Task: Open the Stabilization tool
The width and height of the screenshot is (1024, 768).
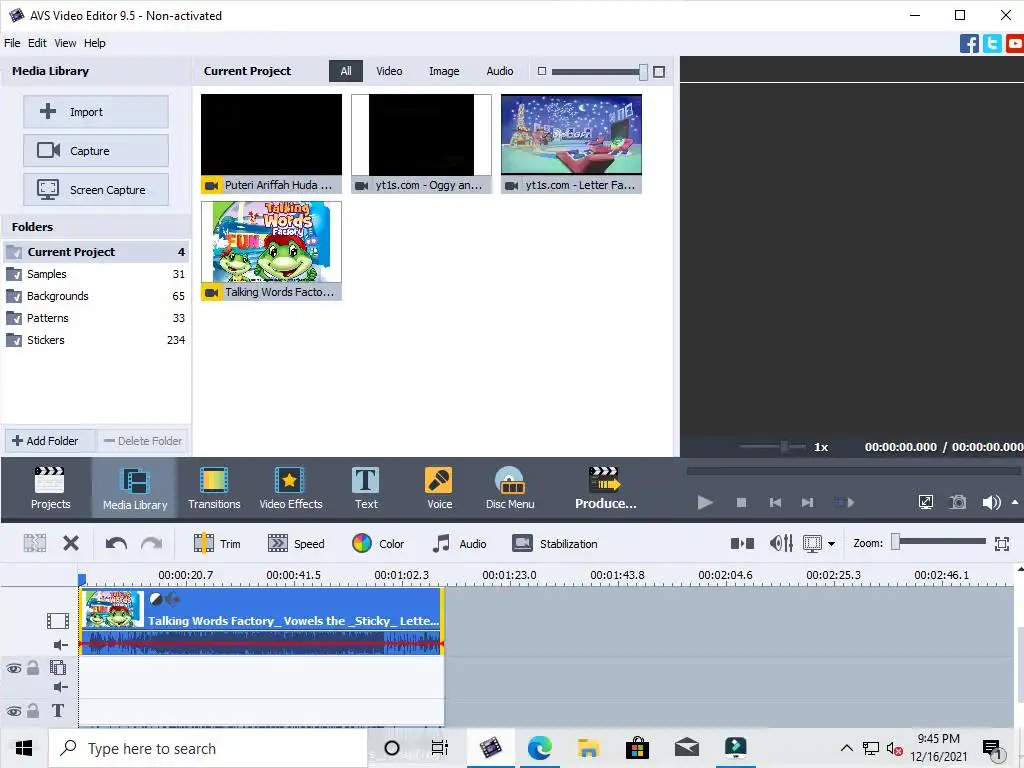Action: pyautogui.click(x=554, y=543)
